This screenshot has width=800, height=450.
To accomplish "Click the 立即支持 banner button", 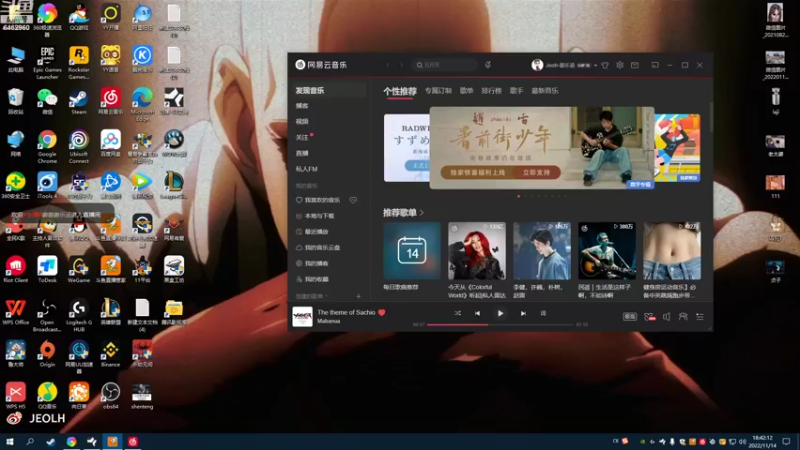I will 536,172.
